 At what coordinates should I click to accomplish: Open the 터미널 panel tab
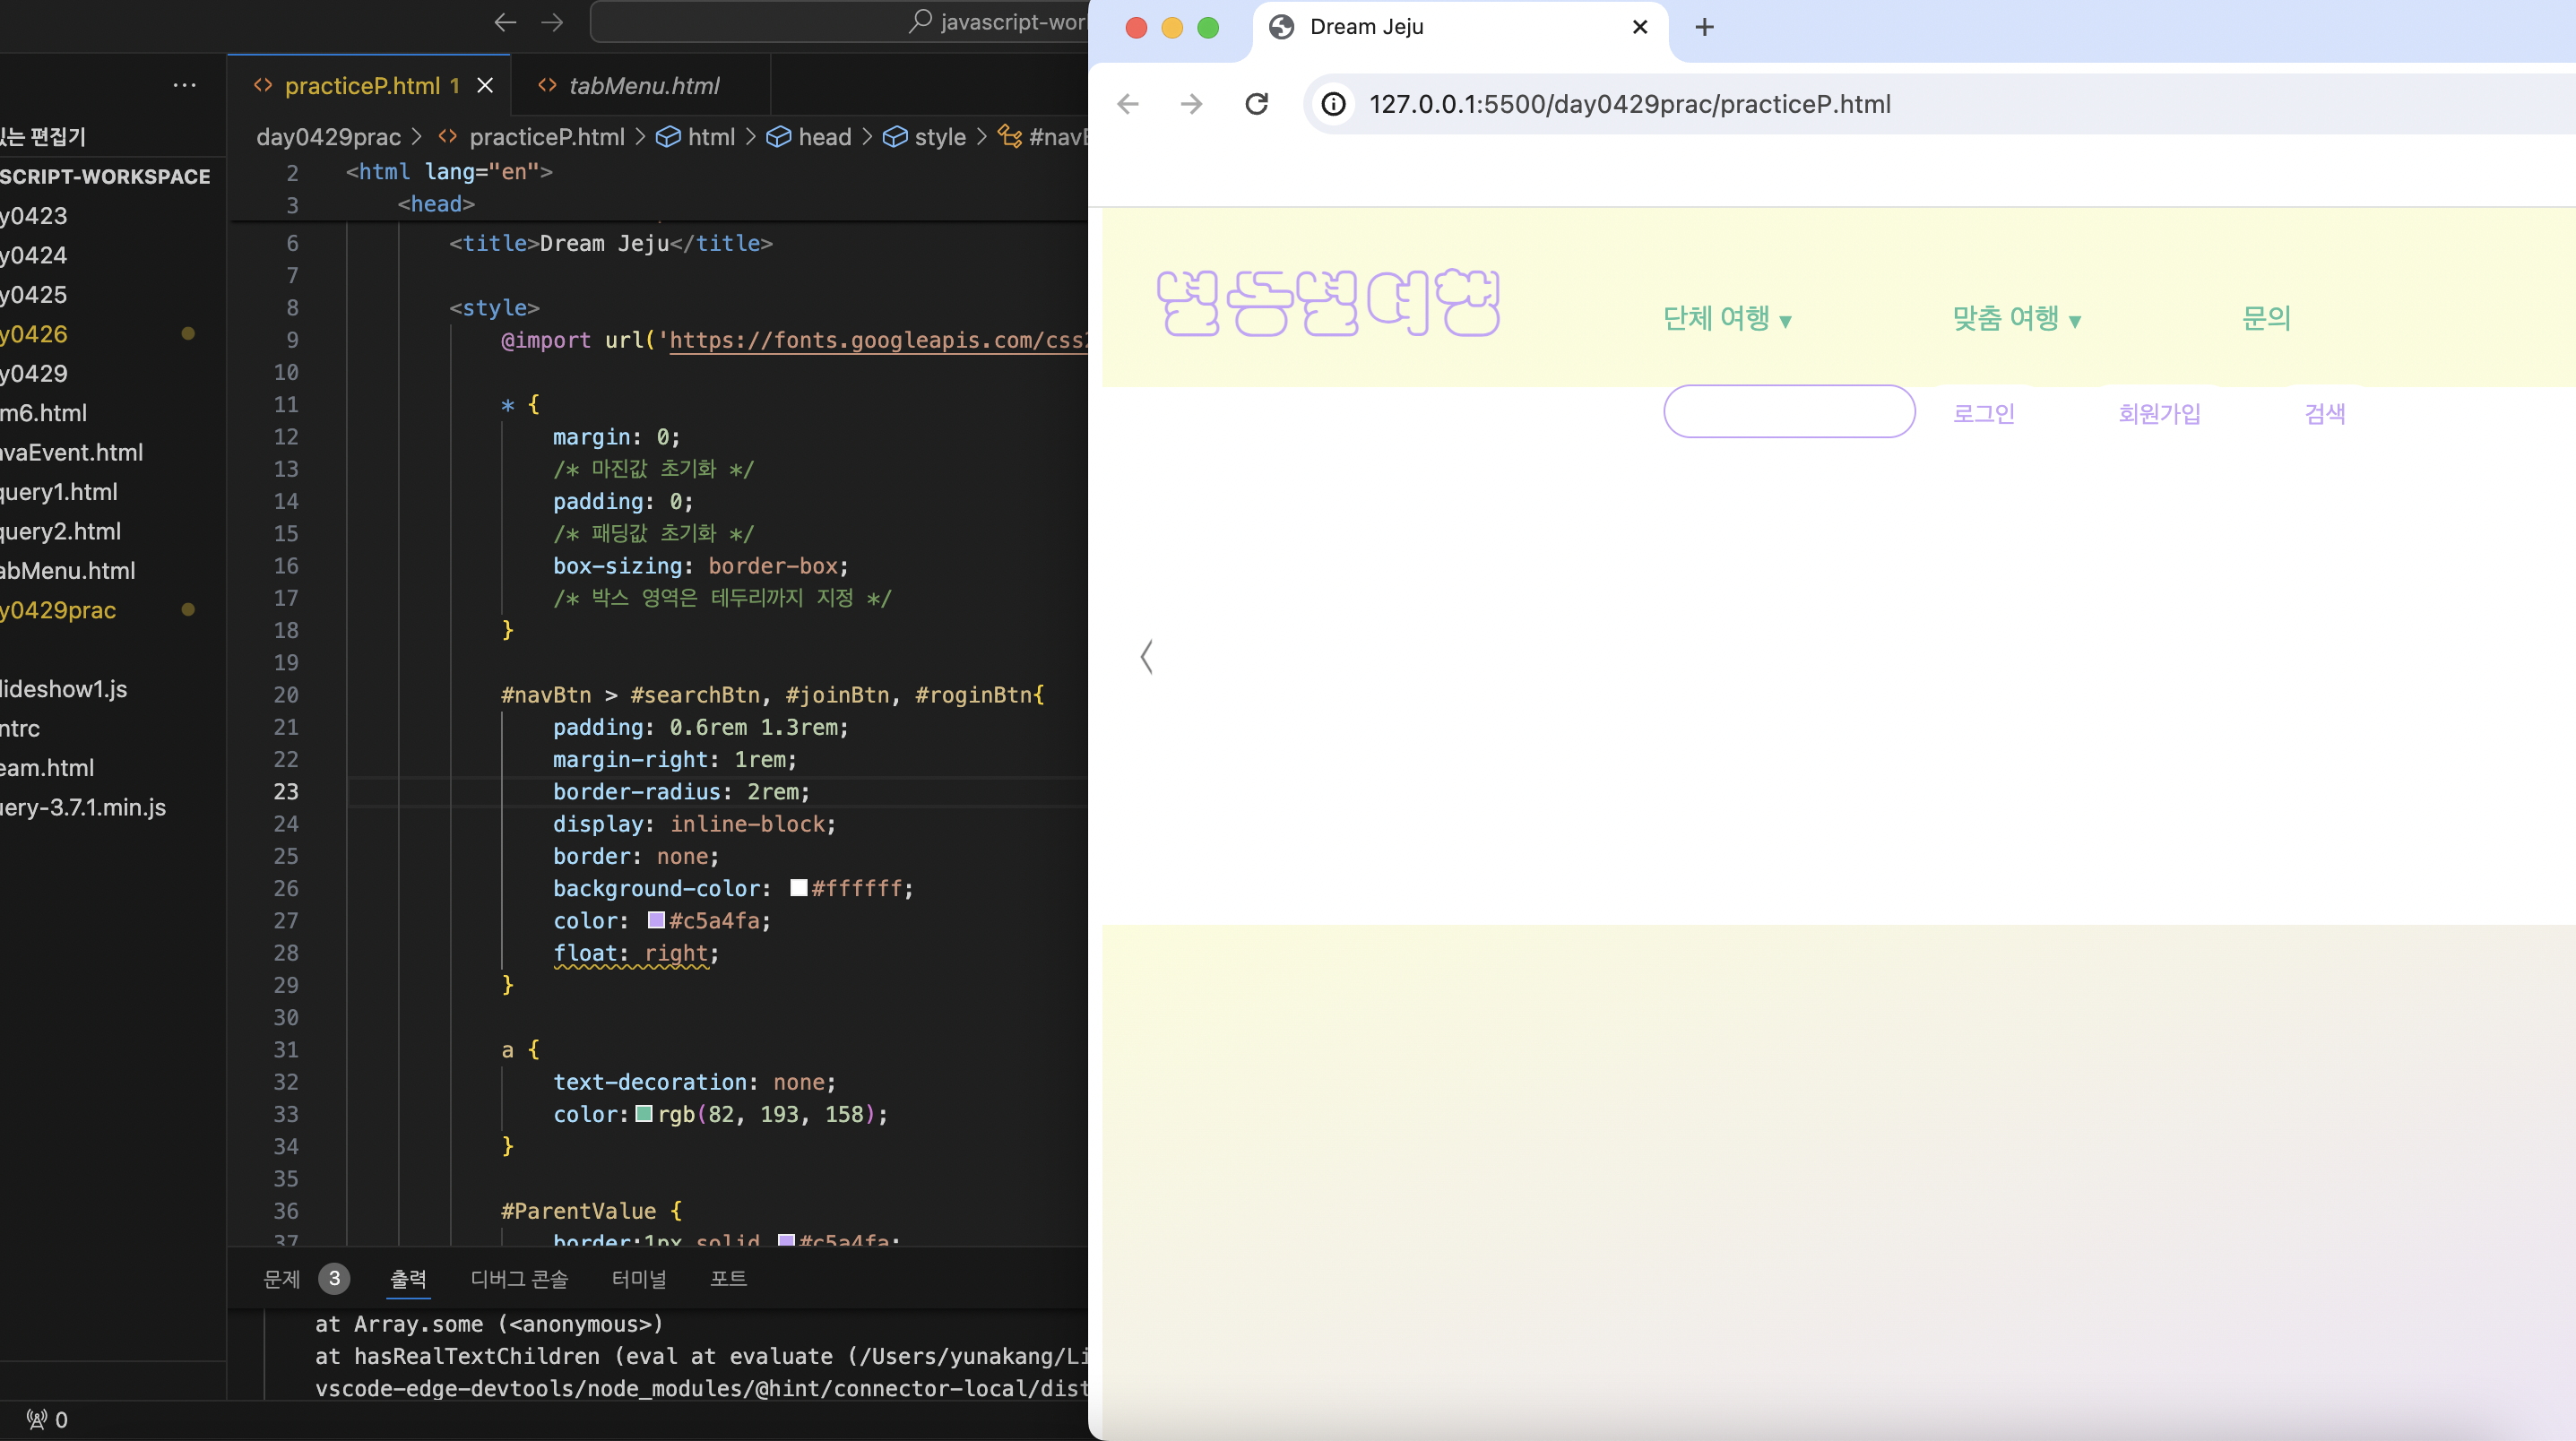coord(638,1279)
